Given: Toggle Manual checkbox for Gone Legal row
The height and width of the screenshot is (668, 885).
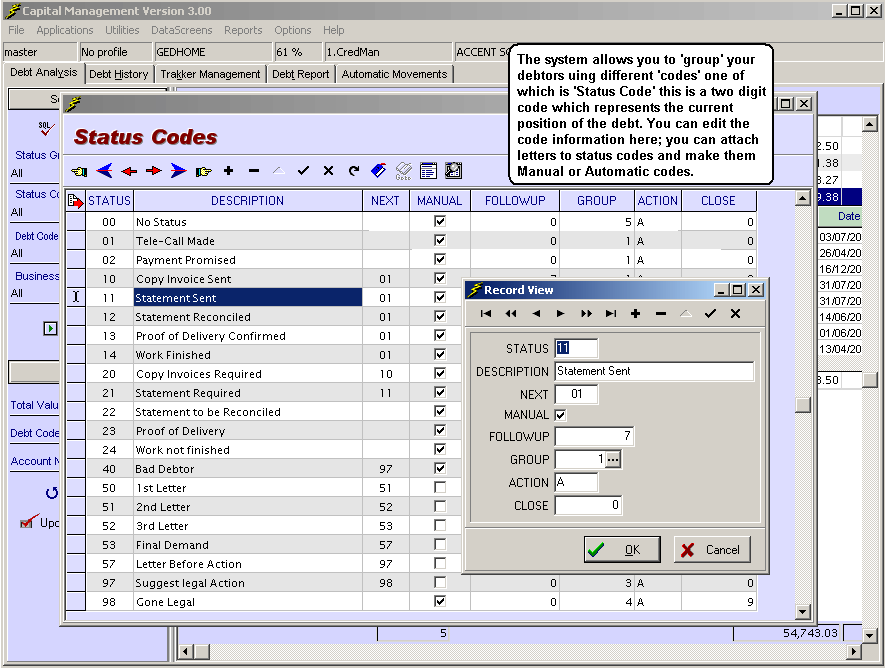Looking at the screenshot, I should (x=440, y=601).
